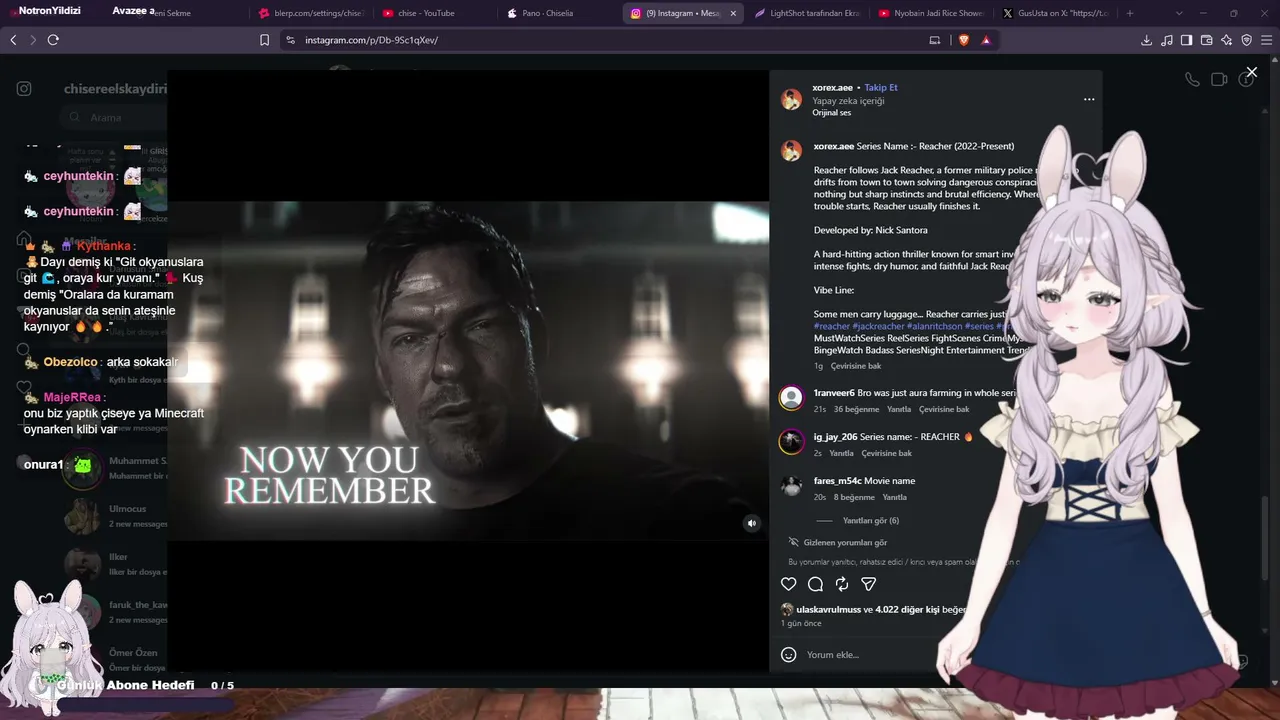This screenshot has height=720, width=1280.
Task: Open the Leo AI sparkle icon
Action: click(x=1226, y=40)
